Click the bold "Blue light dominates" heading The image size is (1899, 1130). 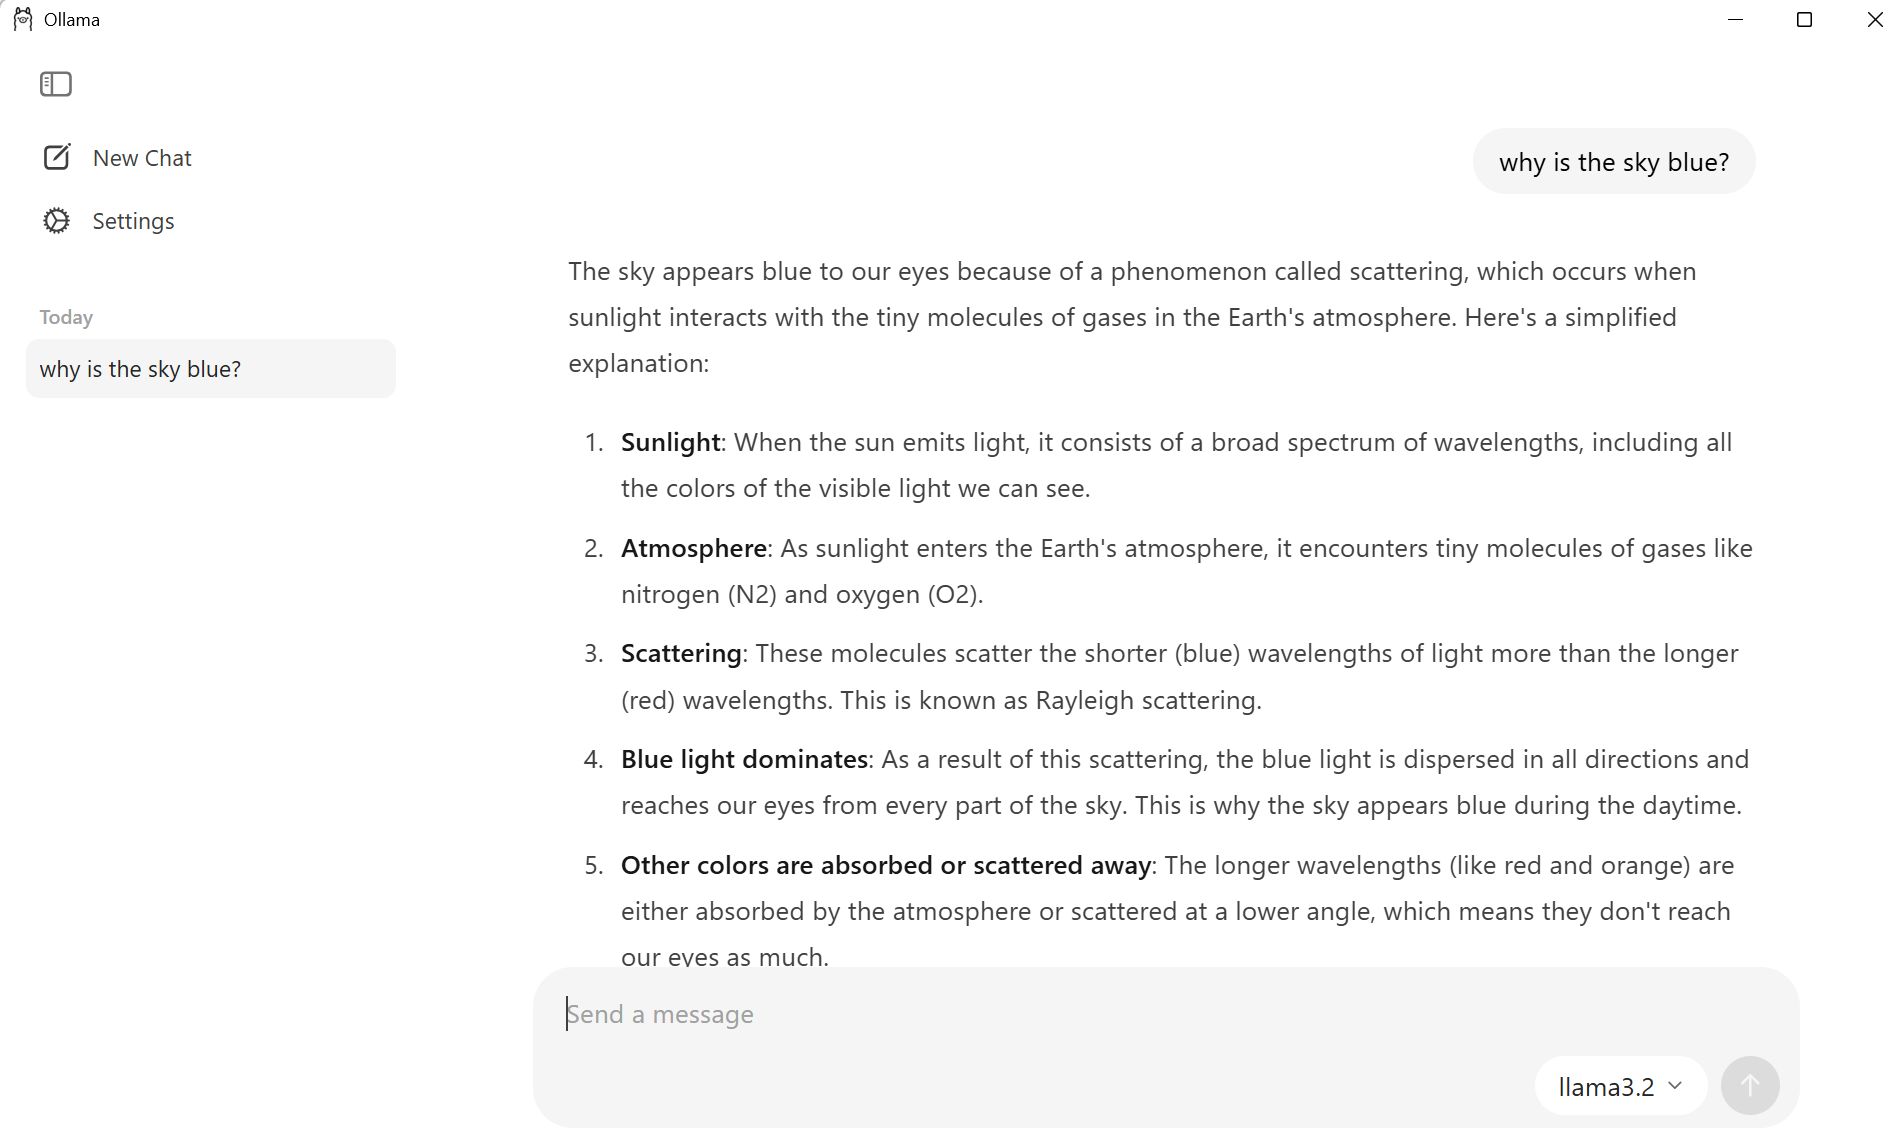click(744, 759)
